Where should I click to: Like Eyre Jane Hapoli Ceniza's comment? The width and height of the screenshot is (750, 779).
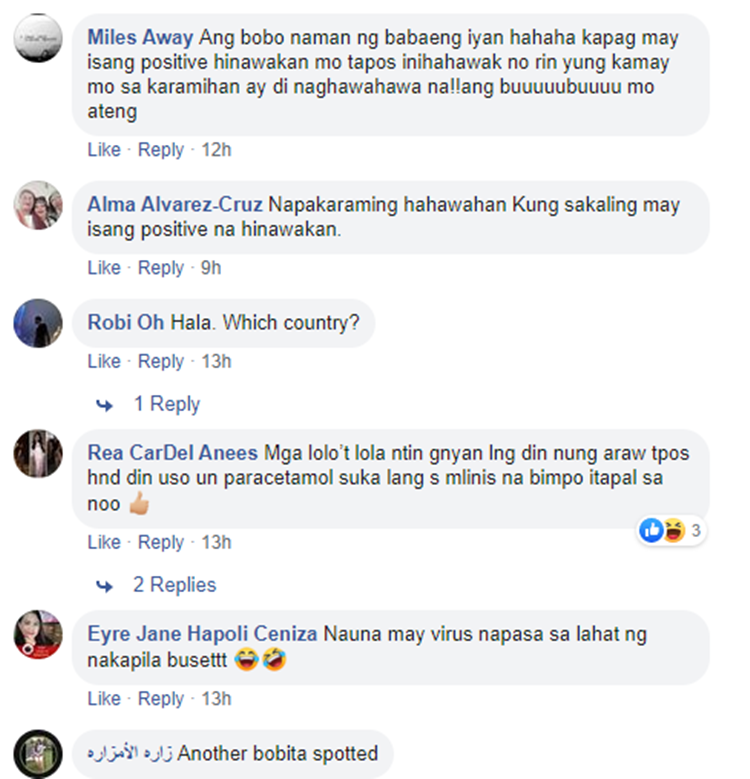pos(104,699)
